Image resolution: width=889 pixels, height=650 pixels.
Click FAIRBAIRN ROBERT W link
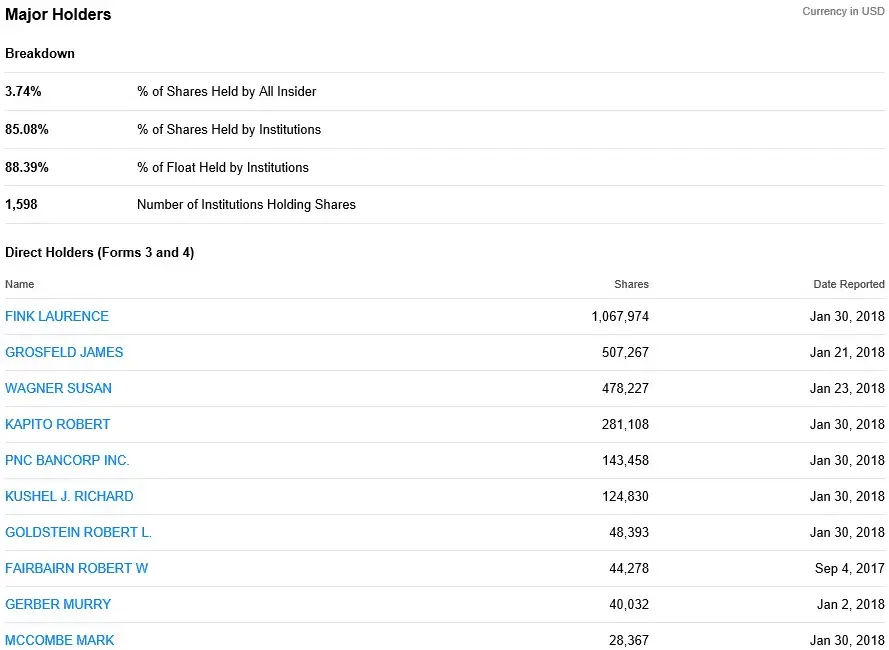pos(76,568)
